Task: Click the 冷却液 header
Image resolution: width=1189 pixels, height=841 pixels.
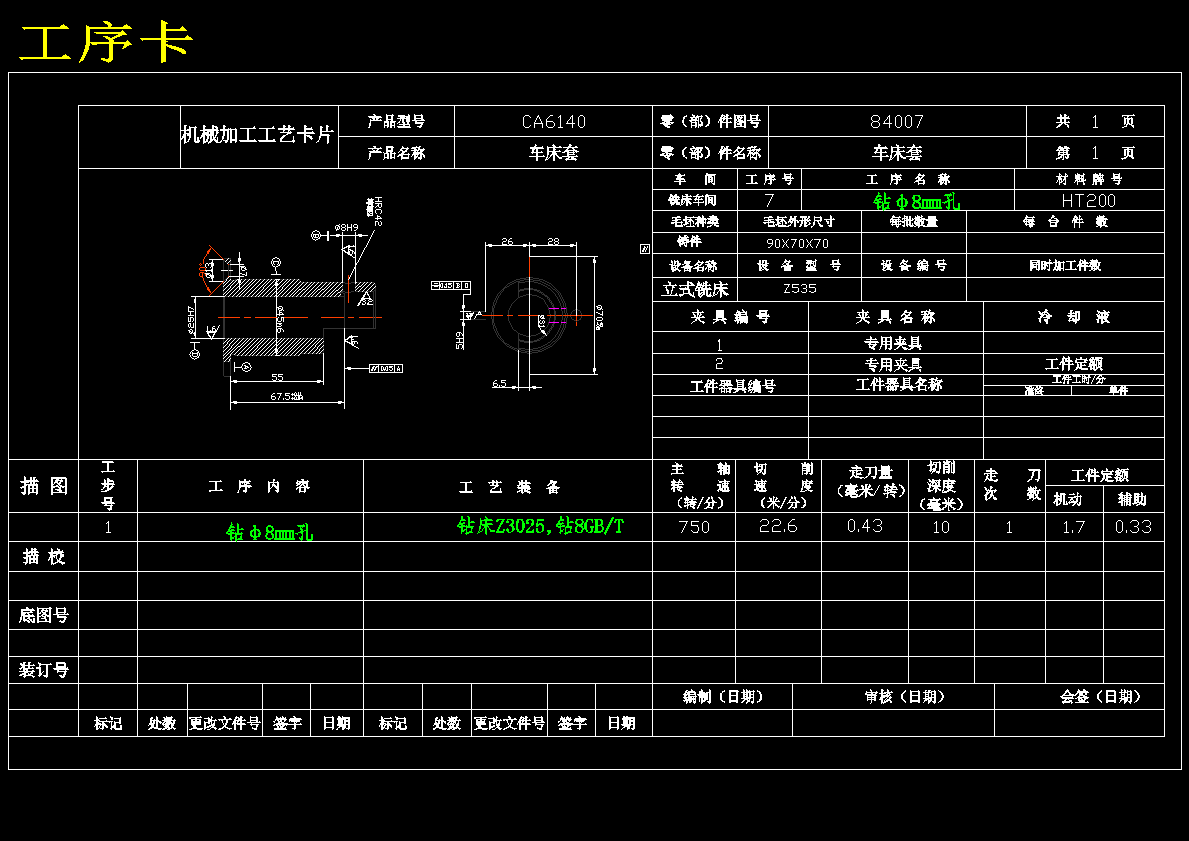Action: (1074, 317)
